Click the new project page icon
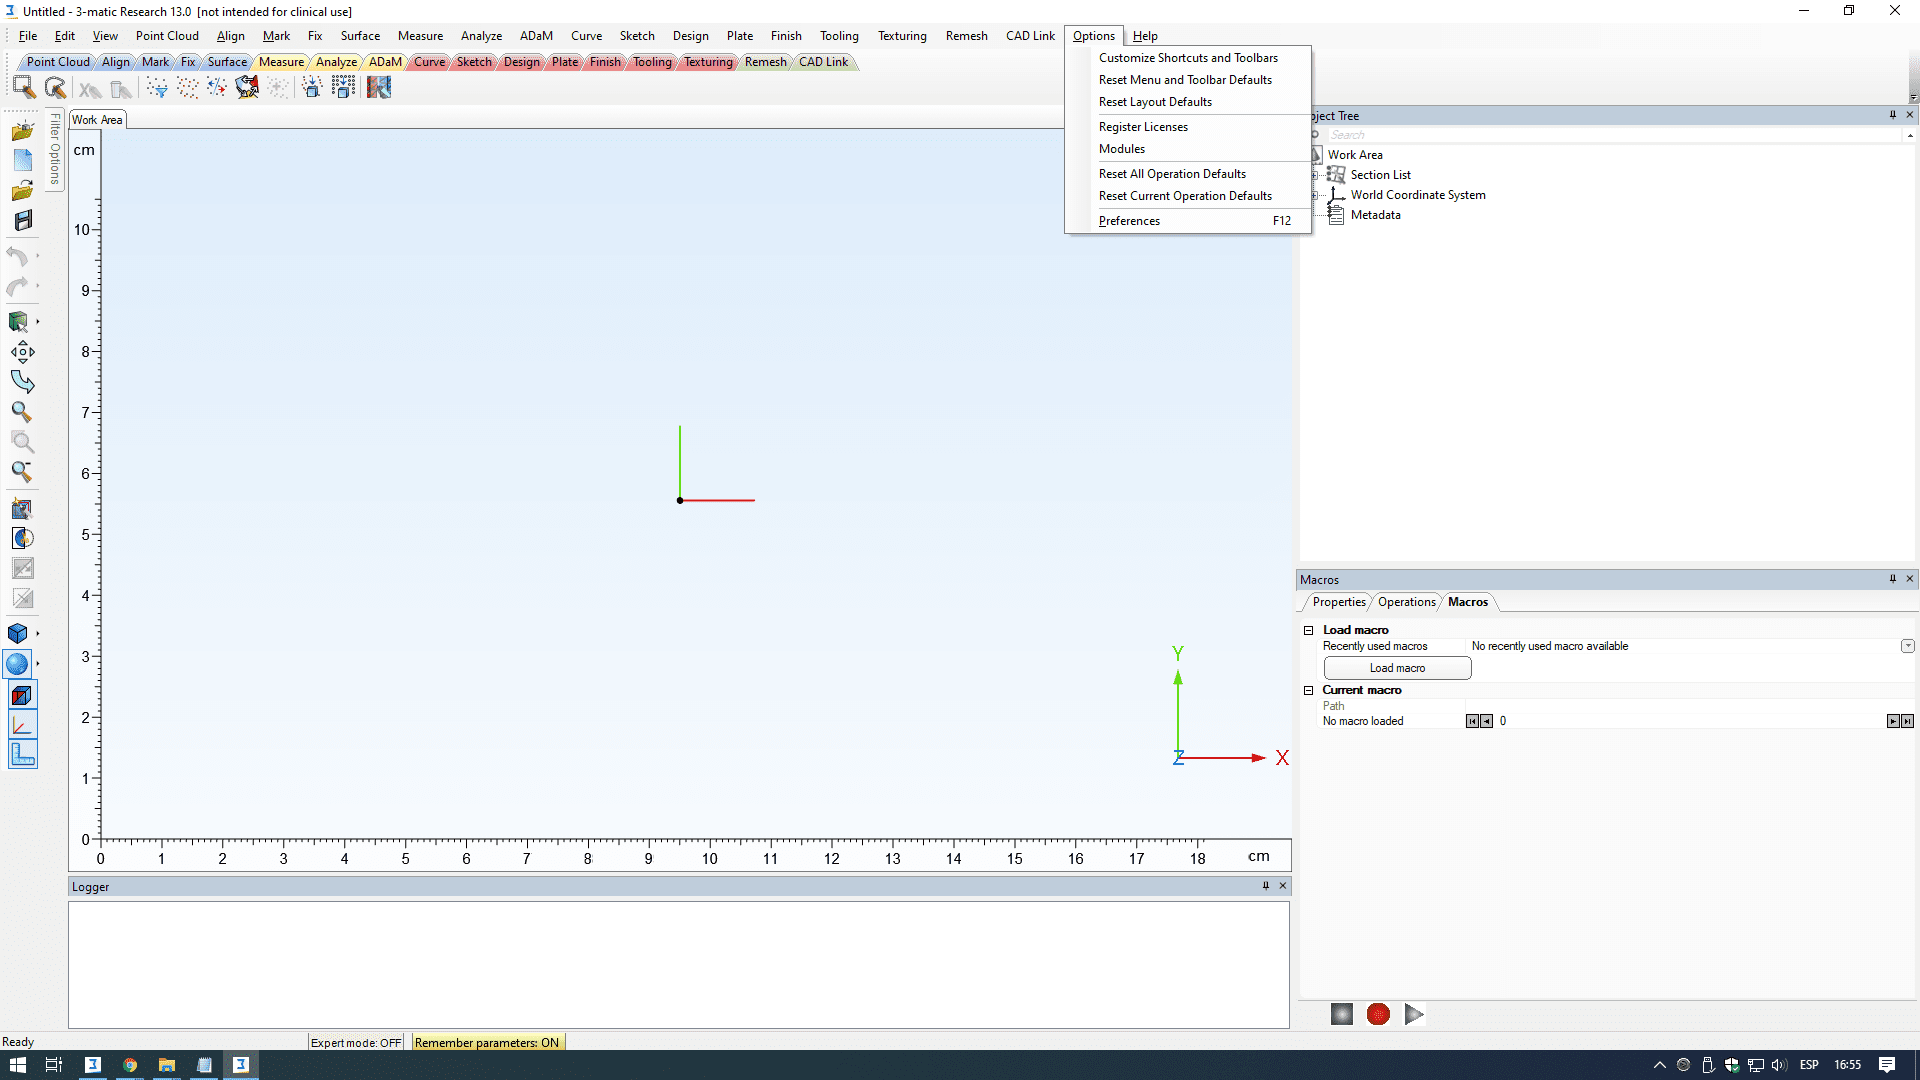Image resolution: width=1920 pixels, height=1080 pixels. (x=23, y=160)
